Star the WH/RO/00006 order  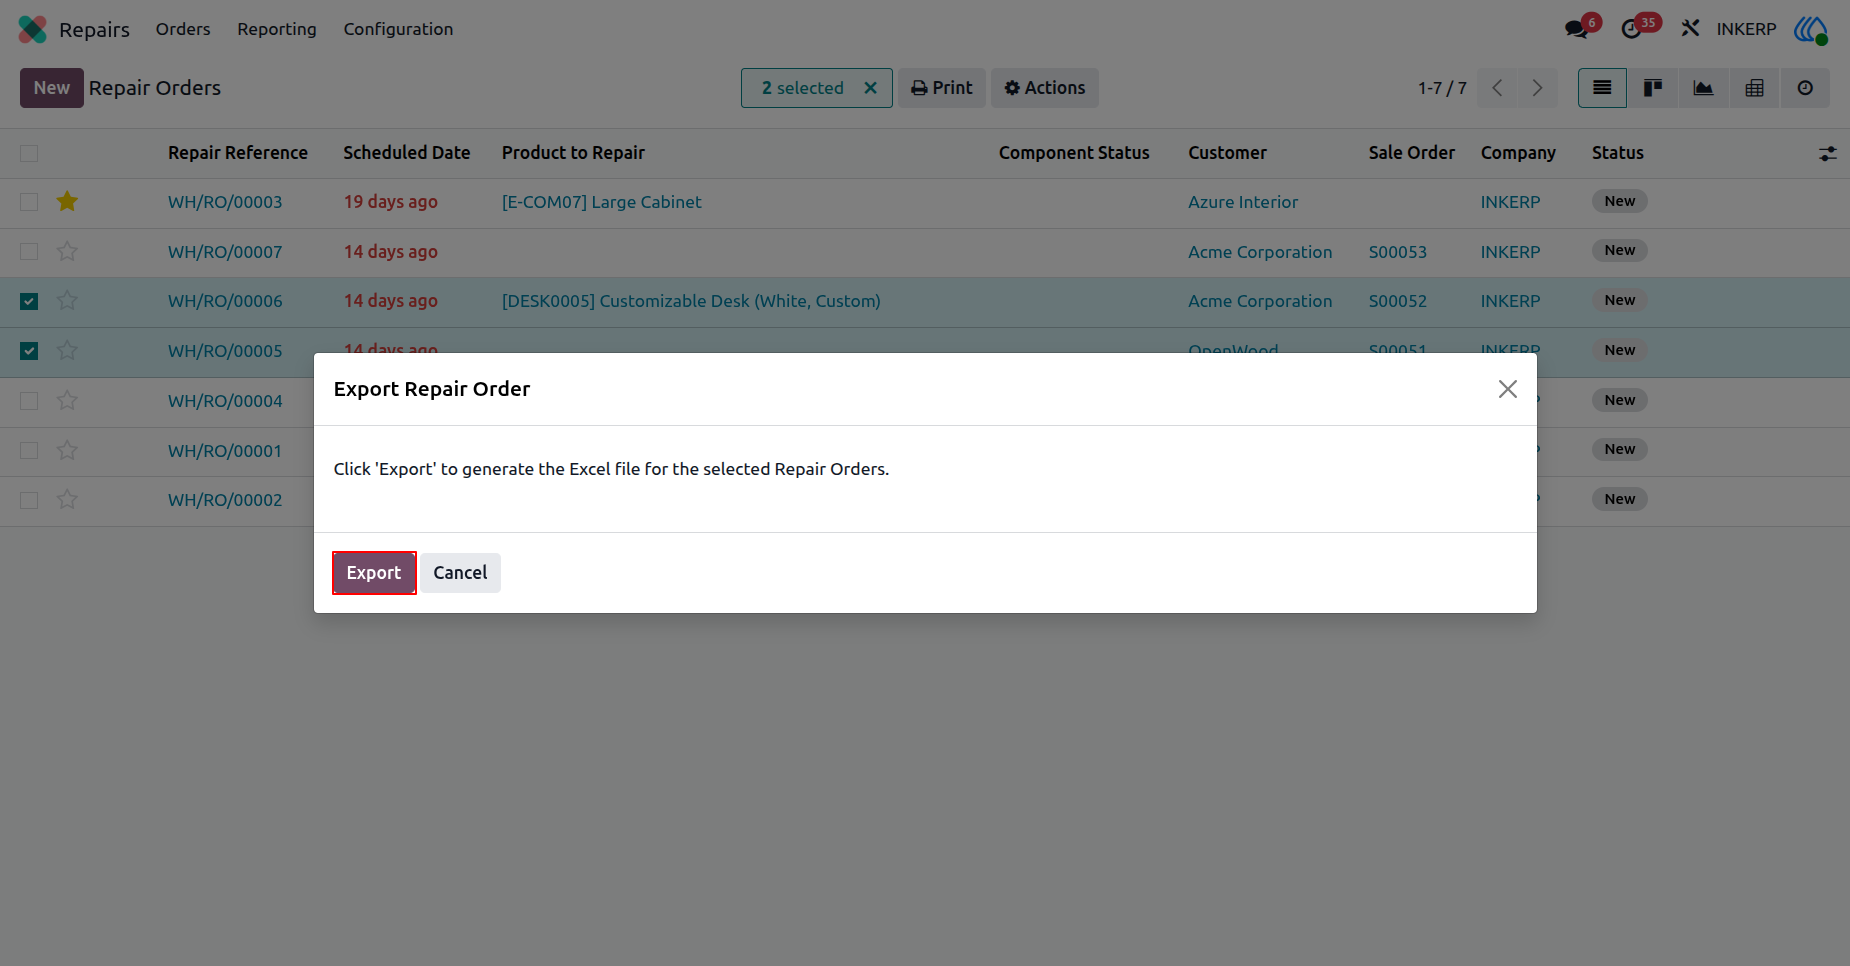click(x=67, y=301)
